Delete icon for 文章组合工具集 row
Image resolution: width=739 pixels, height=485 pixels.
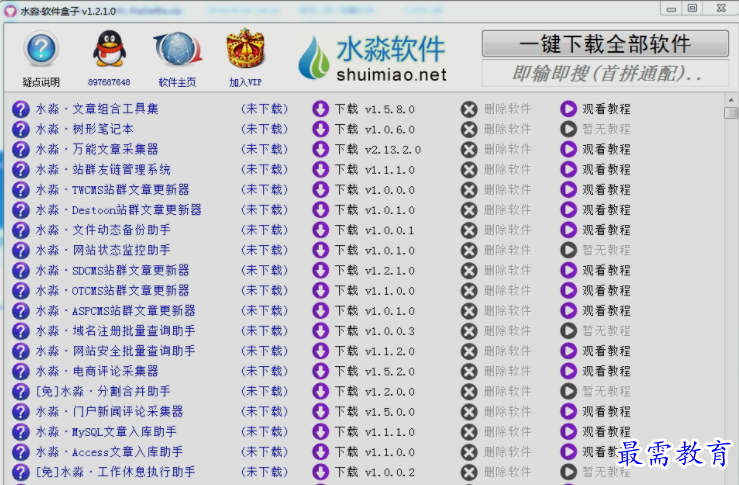click(x=469, y=109)
